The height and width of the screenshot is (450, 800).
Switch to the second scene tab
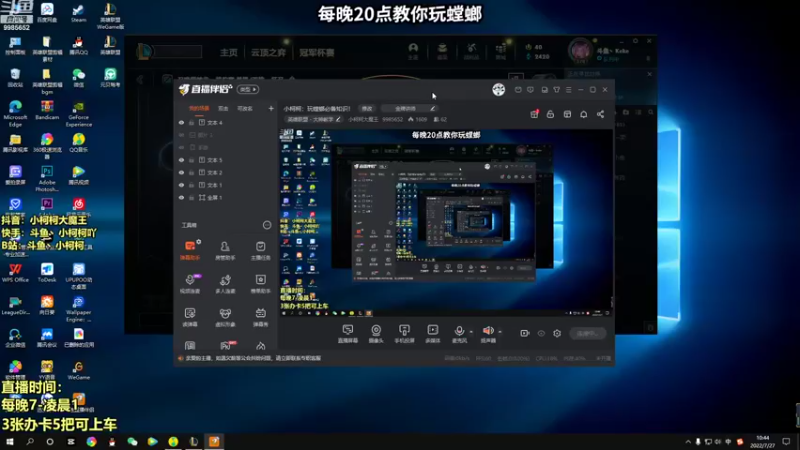[223, 108]
